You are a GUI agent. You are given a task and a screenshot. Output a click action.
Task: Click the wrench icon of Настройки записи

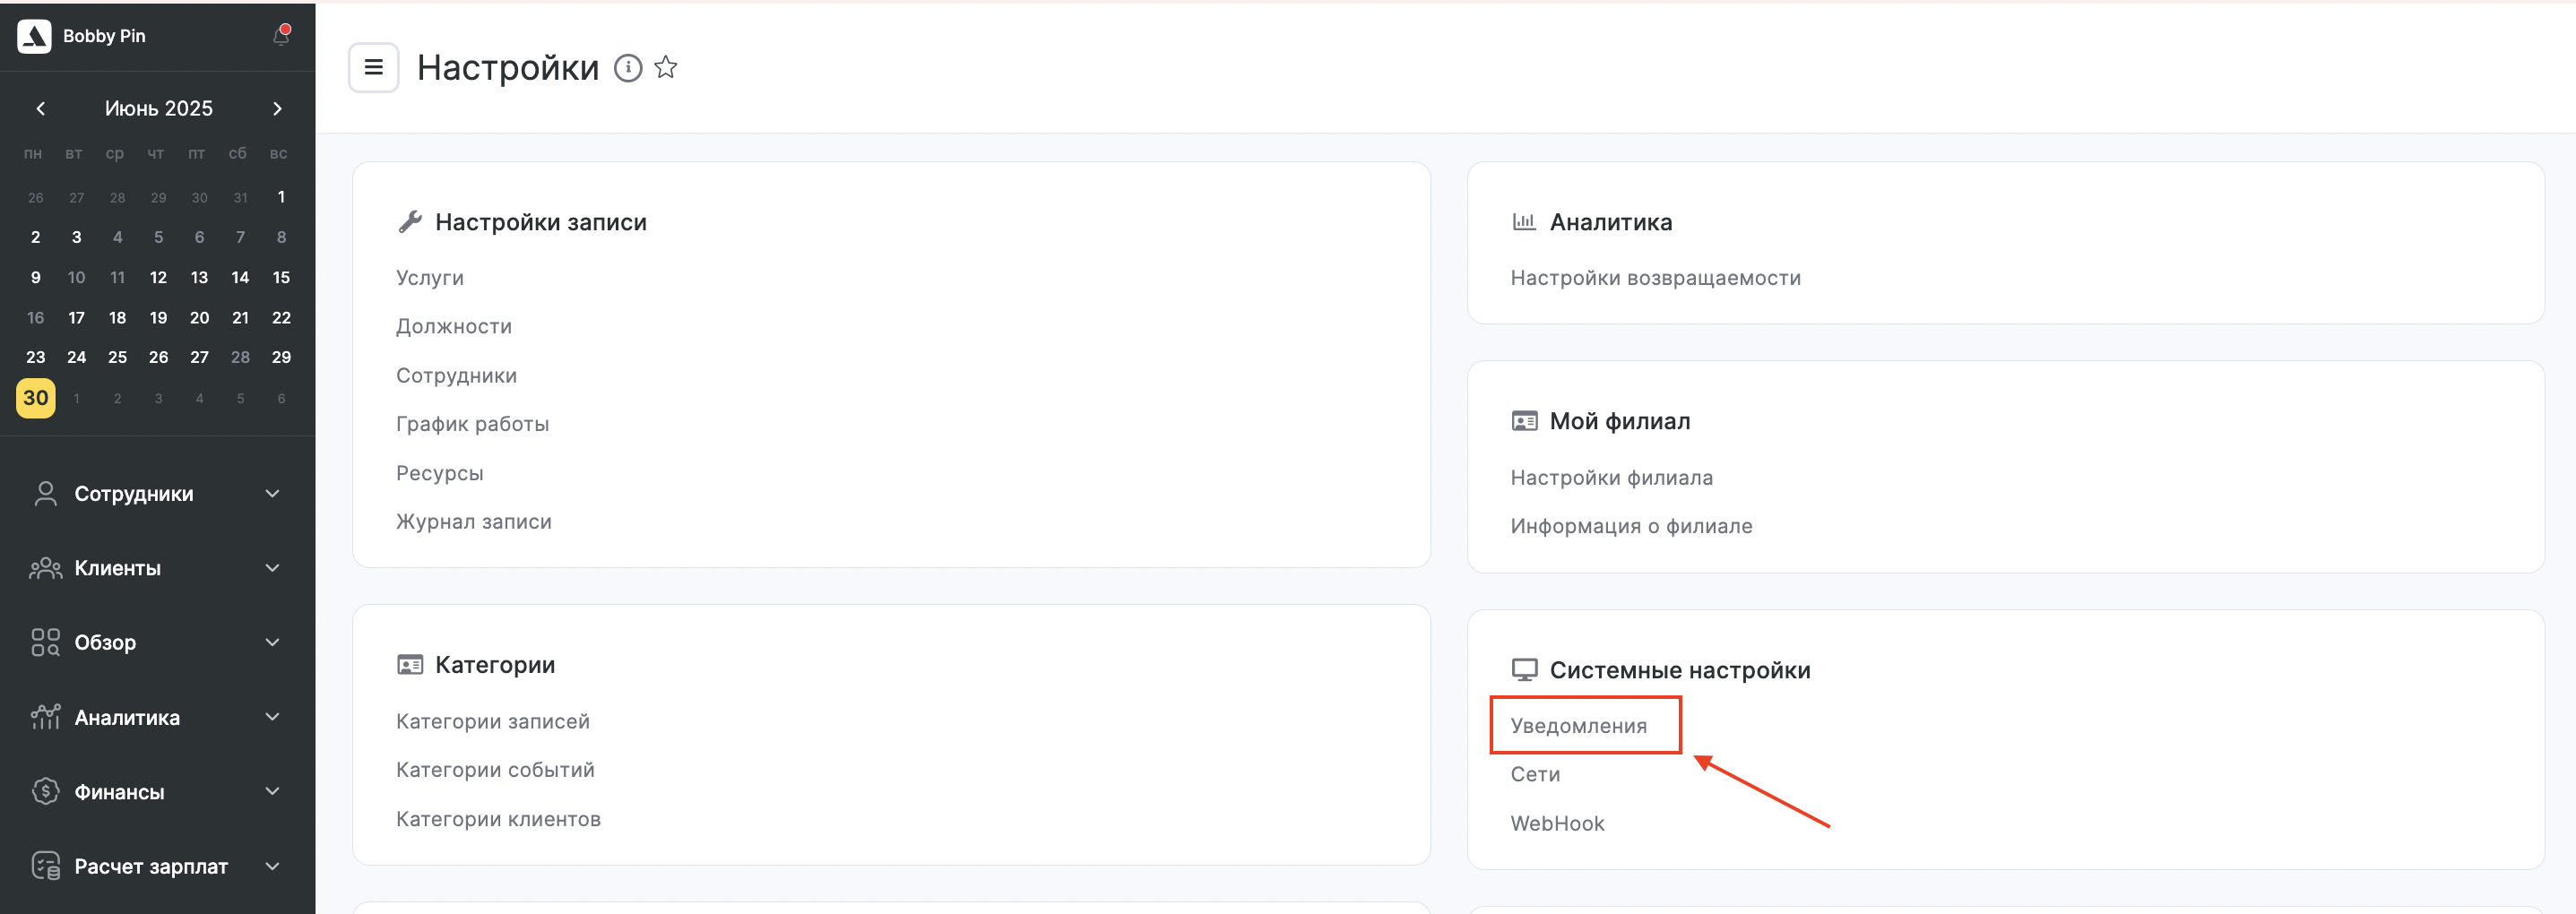click(x=410, y=222)
